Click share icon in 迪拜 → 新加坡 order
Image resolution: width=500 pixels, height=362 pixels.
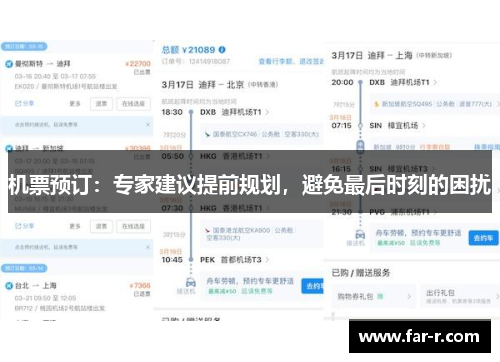coord(18,226)
